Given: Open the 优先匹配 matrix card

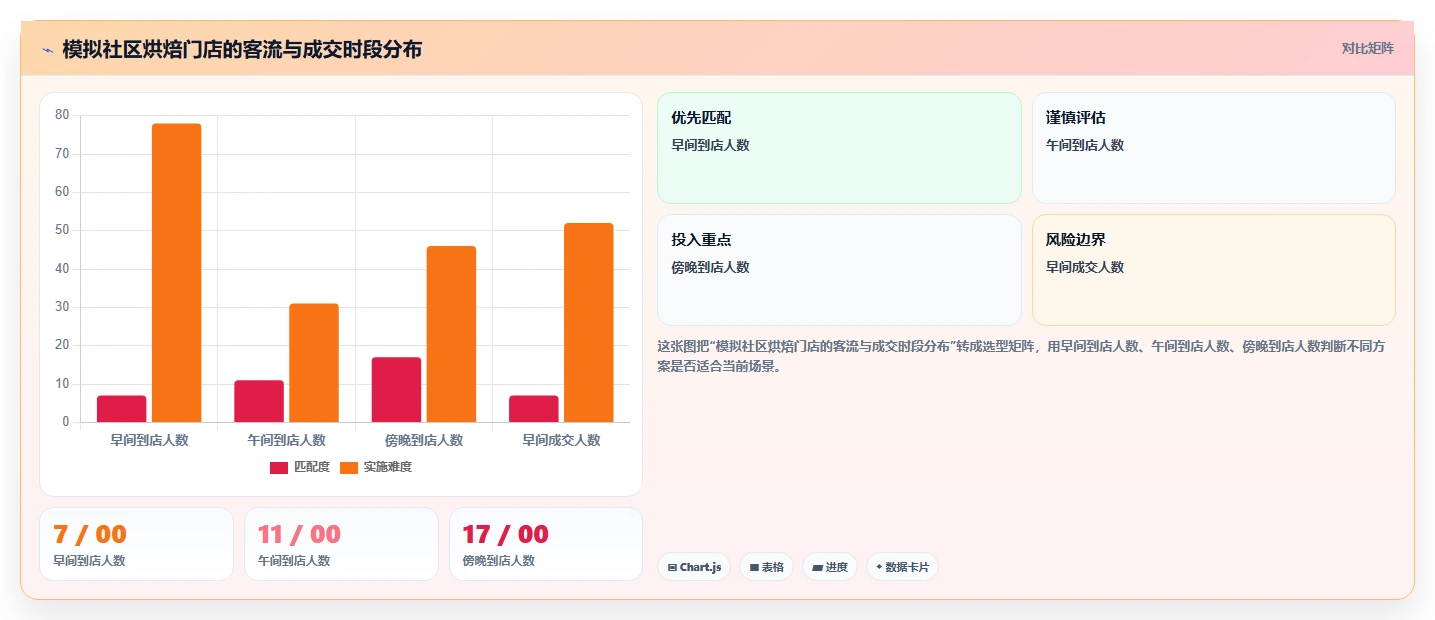Looking at the screenshot, I should [839, 148].
